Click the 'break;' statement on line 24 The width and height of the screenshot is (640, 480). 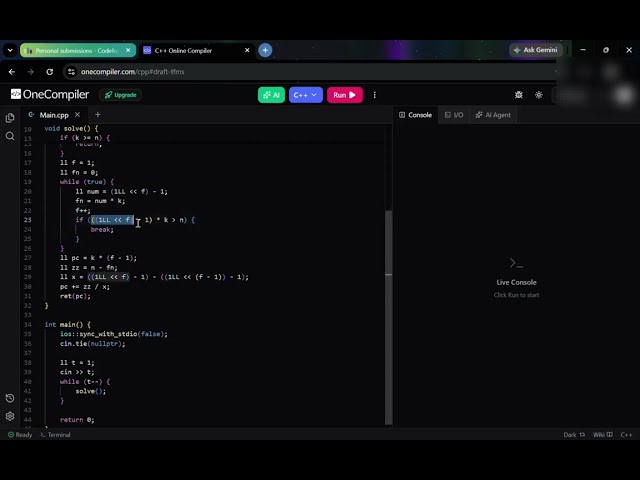tap(102, 229)
